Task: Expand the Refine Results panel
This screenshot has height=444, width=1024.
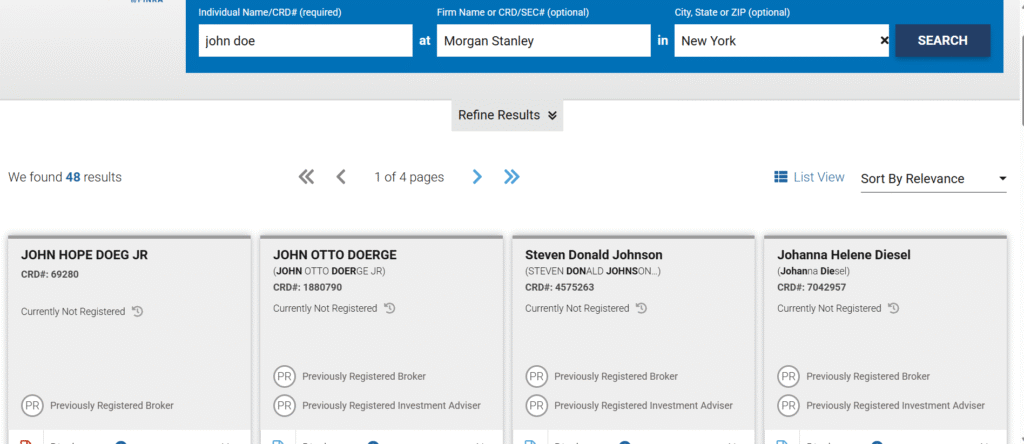Action: click(507, 115)
